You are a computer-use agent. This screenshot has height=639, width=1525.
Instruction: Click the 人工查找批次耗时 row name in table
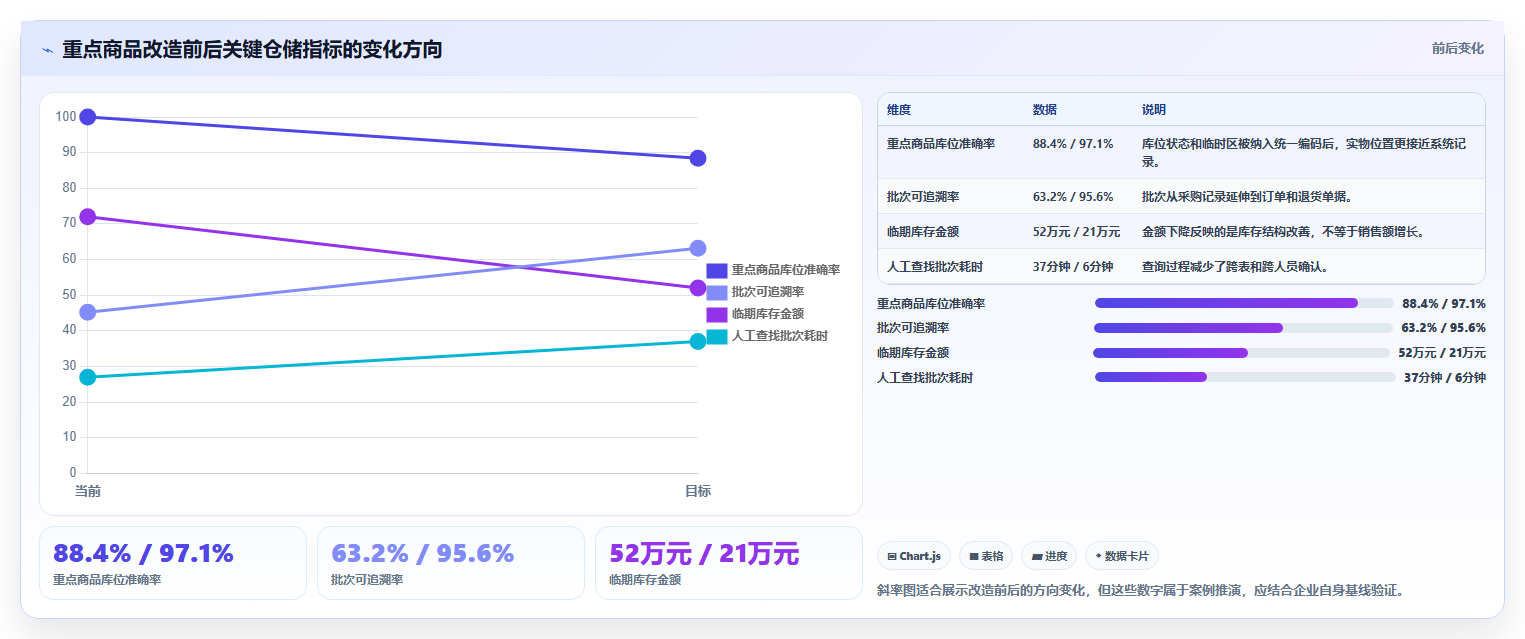(x=935, y=266)
